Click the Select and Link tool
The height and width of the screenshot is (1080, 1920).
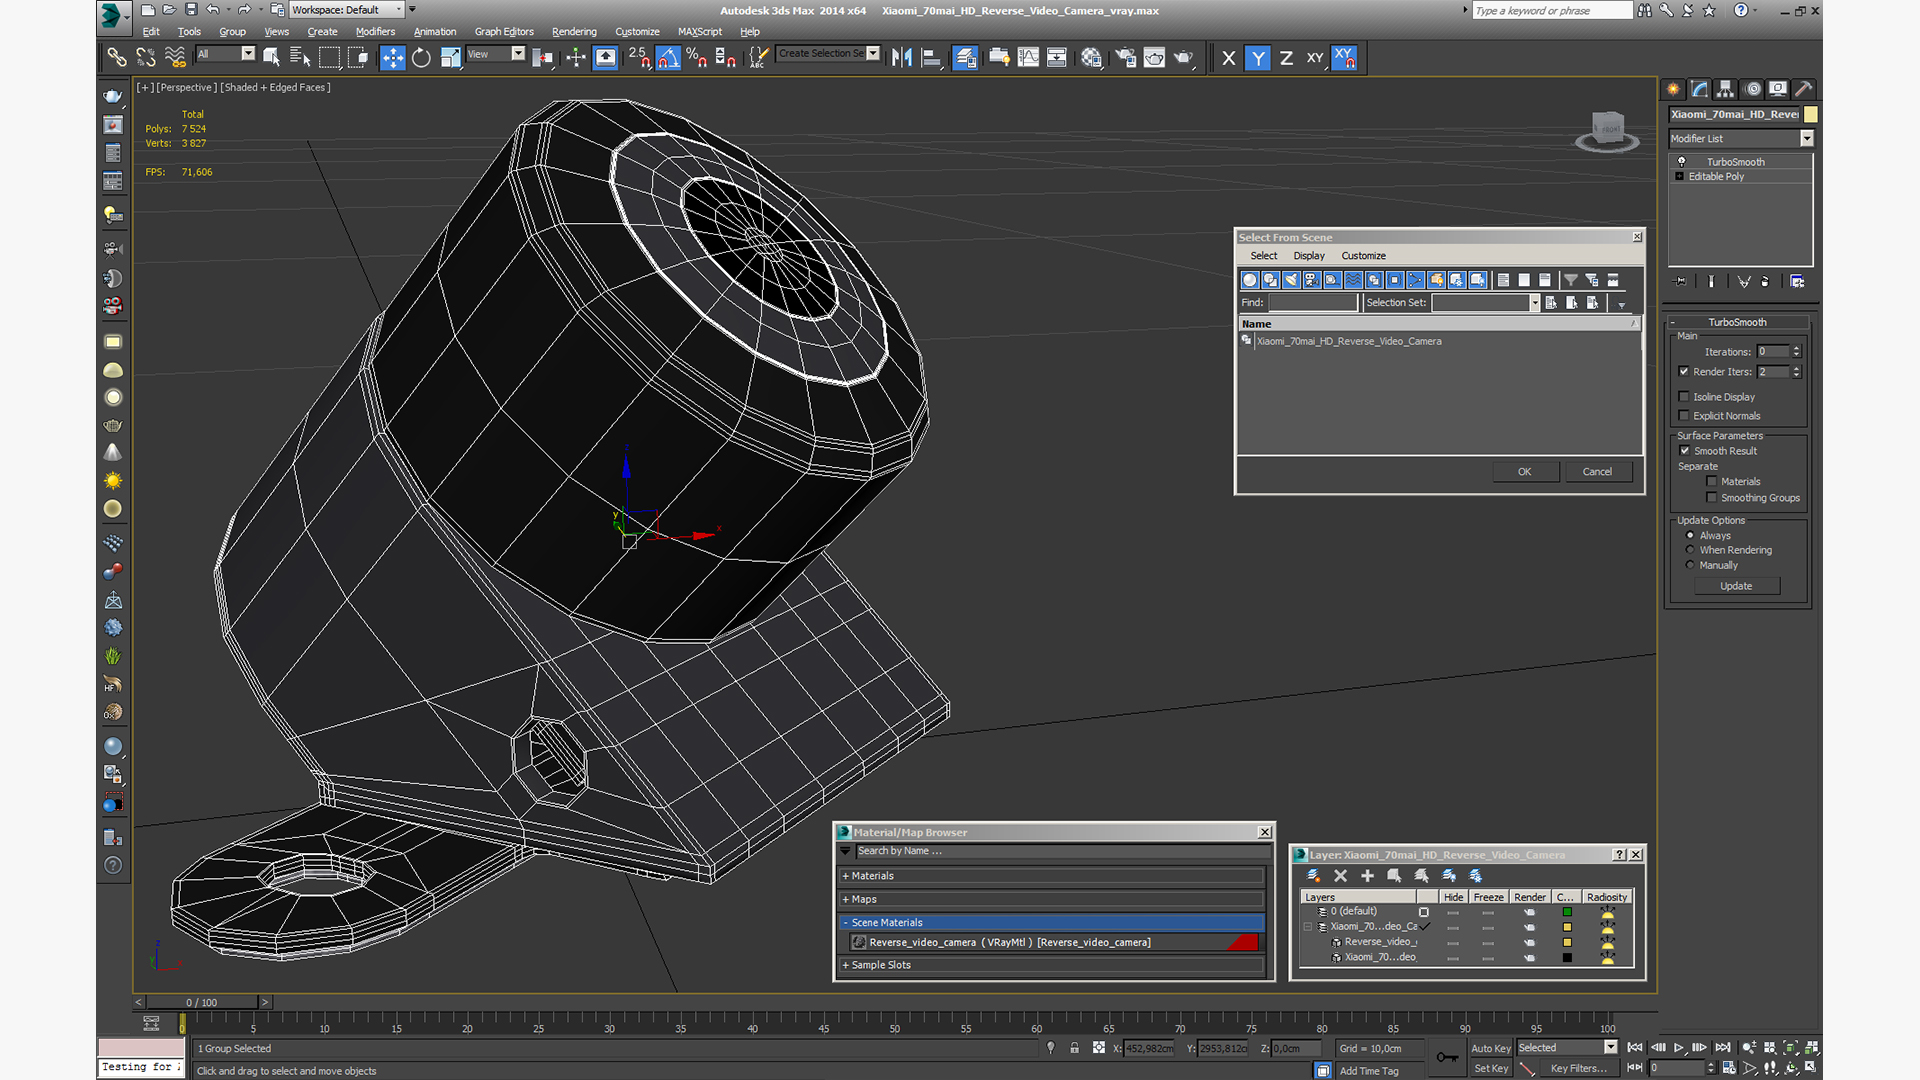117,58
